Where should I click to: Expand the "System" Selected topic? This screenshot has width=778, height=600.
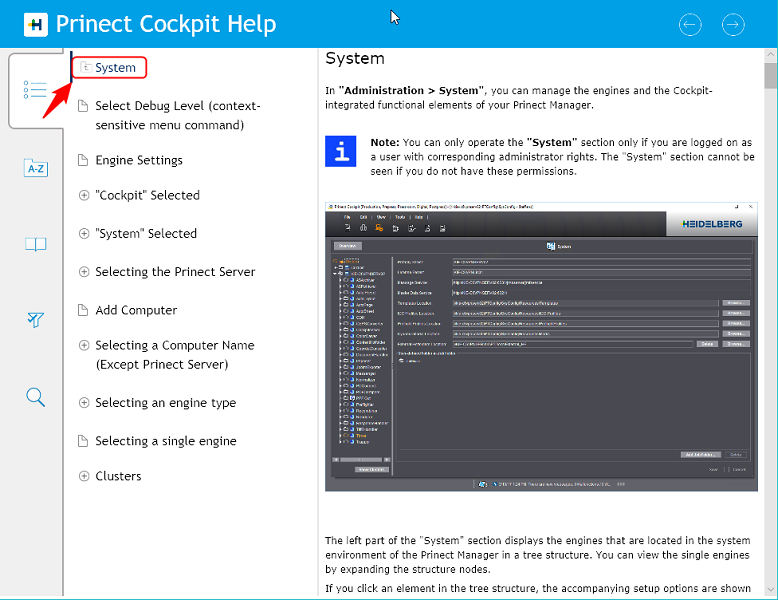84,234
